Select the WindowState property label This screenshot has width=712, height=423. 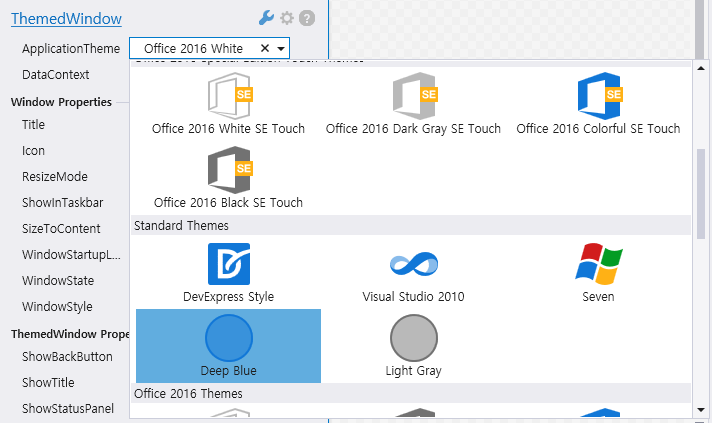(x=58, y=280)
